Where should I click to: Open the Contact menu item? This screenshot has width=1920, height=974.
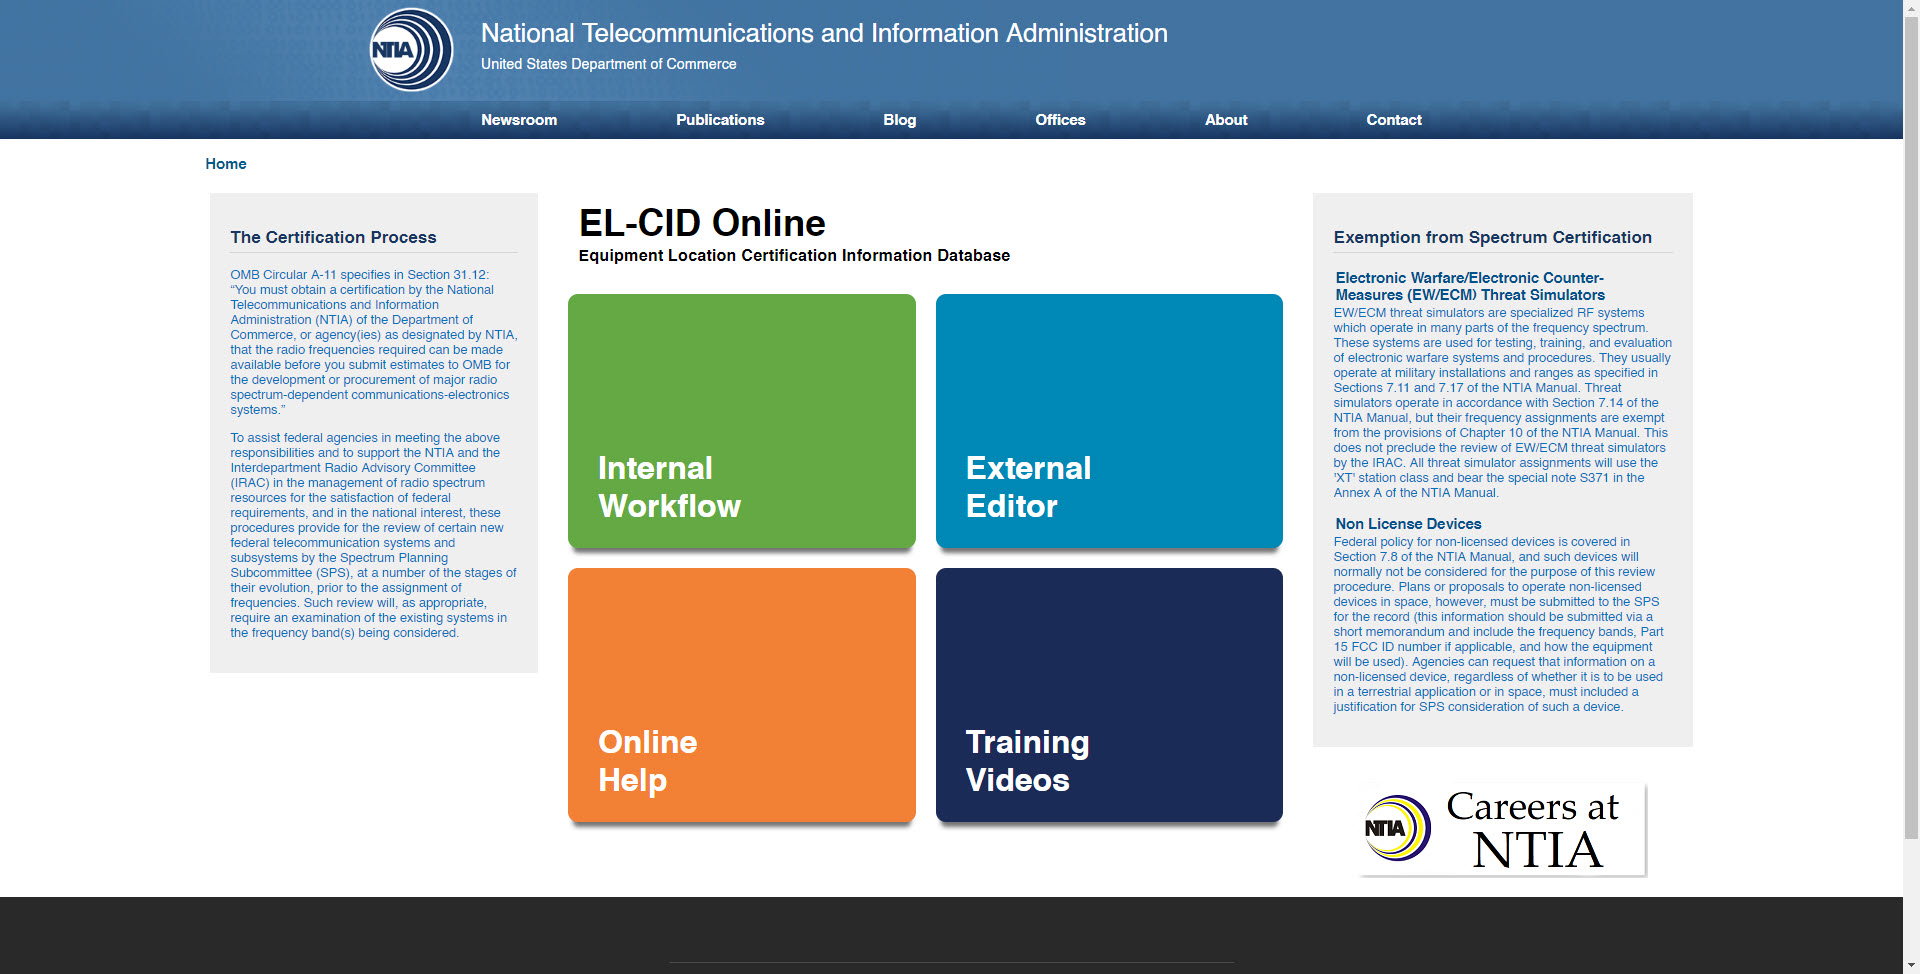click(x=1394, y=120)
